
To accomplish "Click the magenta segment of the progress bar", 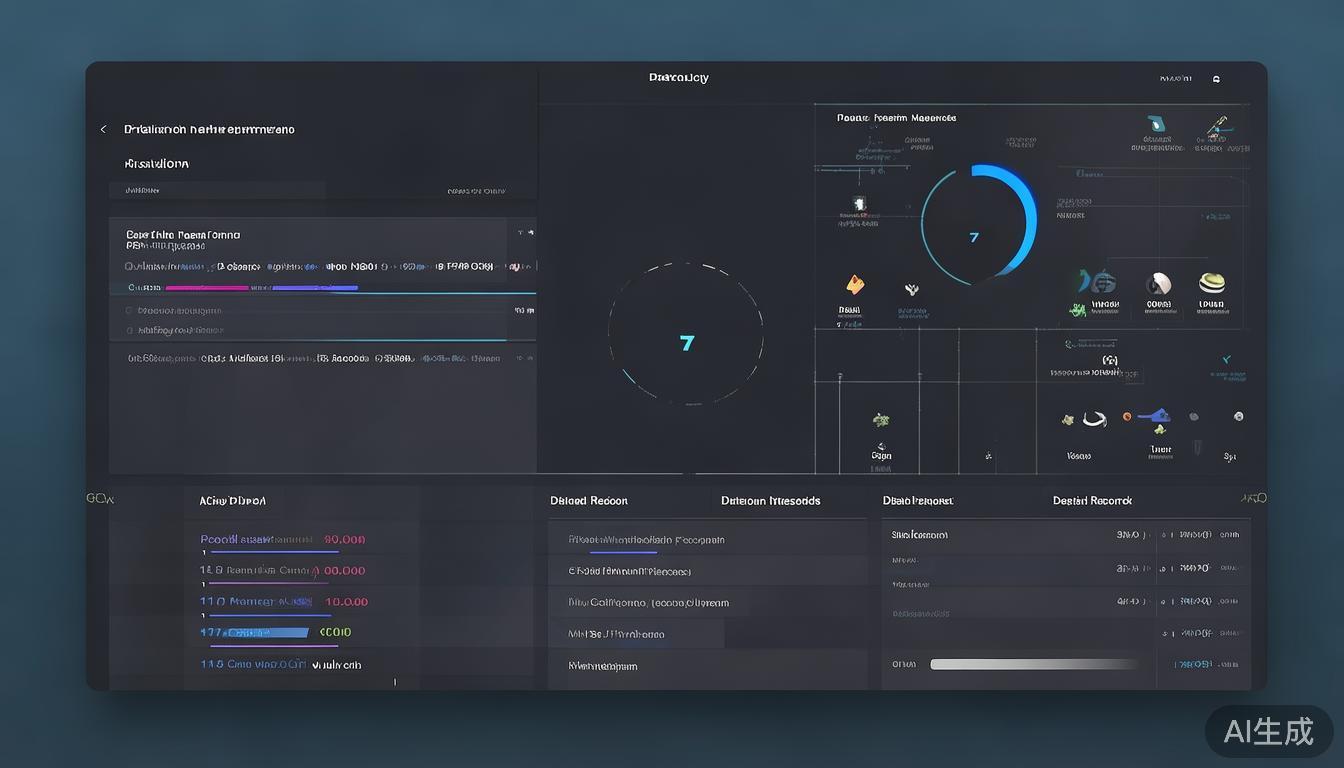I will [207, 288].
